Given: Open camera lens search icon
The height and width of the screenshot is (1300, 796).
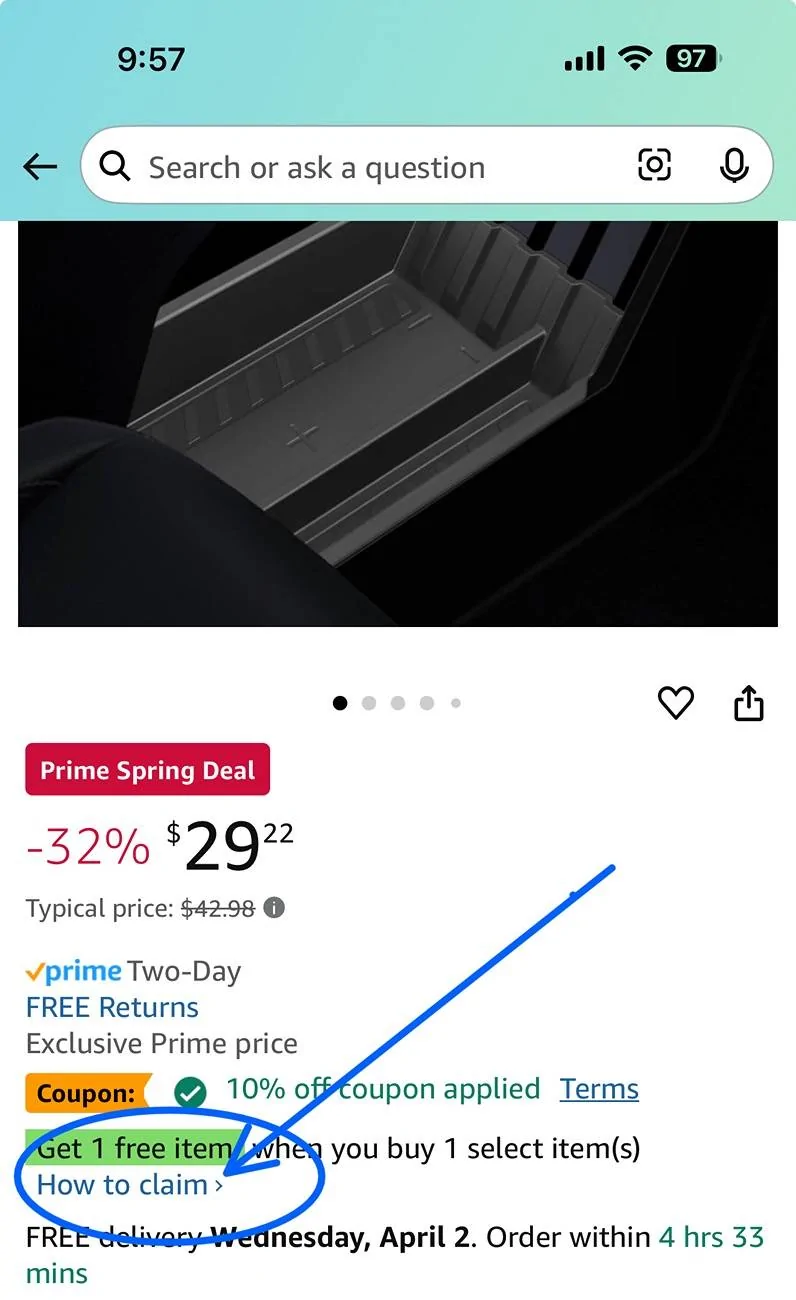Looking at the screenshot, I should click(x=654, y=165).
